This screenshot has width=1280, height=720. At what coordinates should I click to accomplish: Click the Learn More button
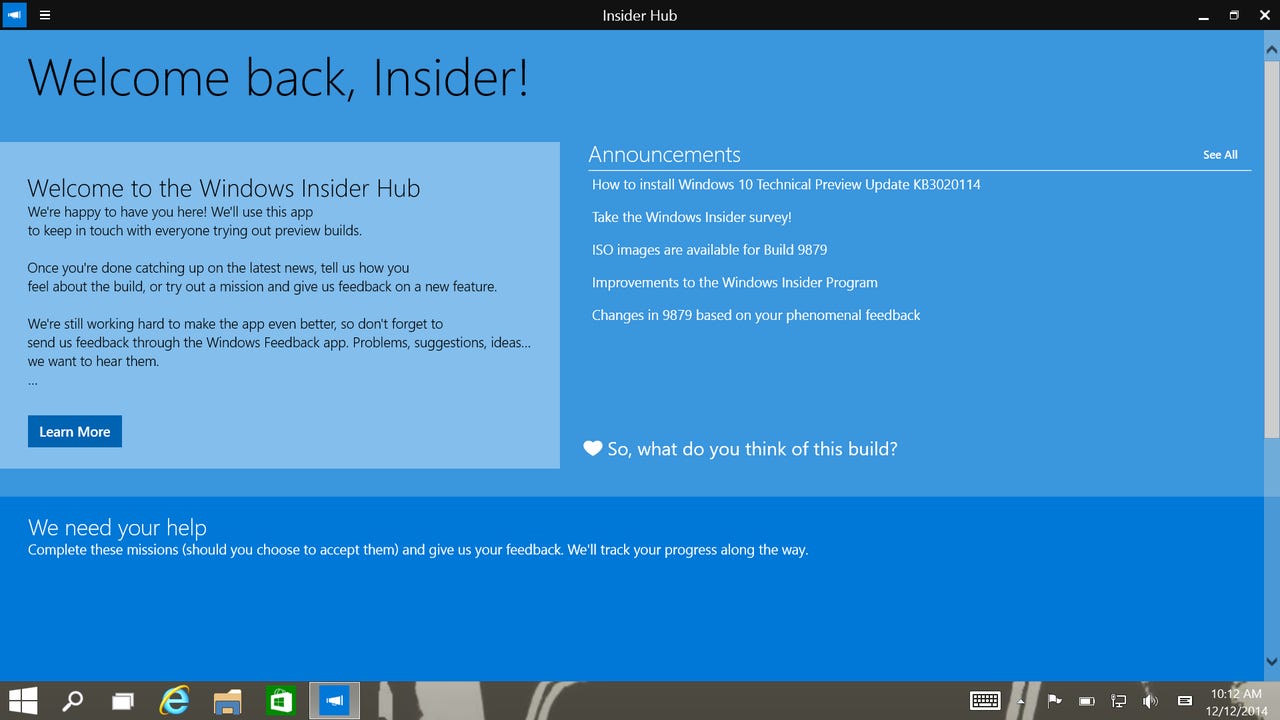coord(74,431)
